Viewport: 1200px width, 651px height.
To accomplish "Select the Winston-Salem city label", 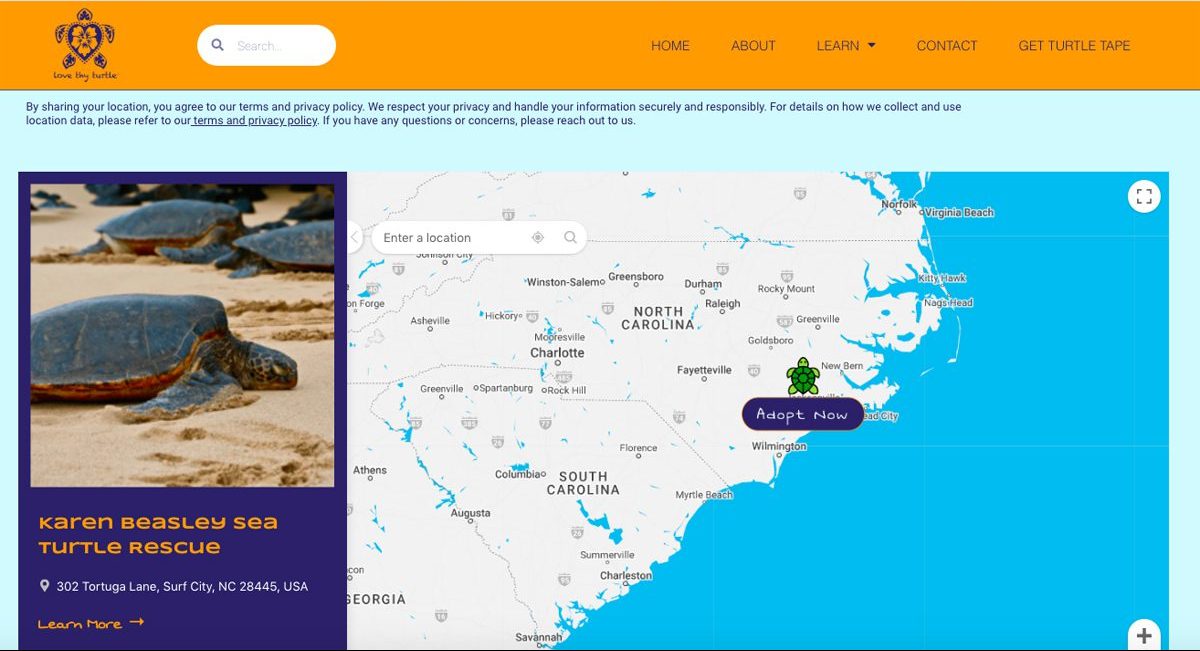I will (x=565, y=282).
